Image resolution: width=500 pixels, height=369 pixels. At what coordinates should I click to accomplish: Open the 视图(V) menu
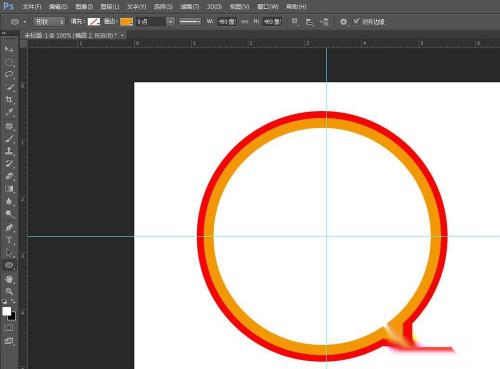[239, 7]
